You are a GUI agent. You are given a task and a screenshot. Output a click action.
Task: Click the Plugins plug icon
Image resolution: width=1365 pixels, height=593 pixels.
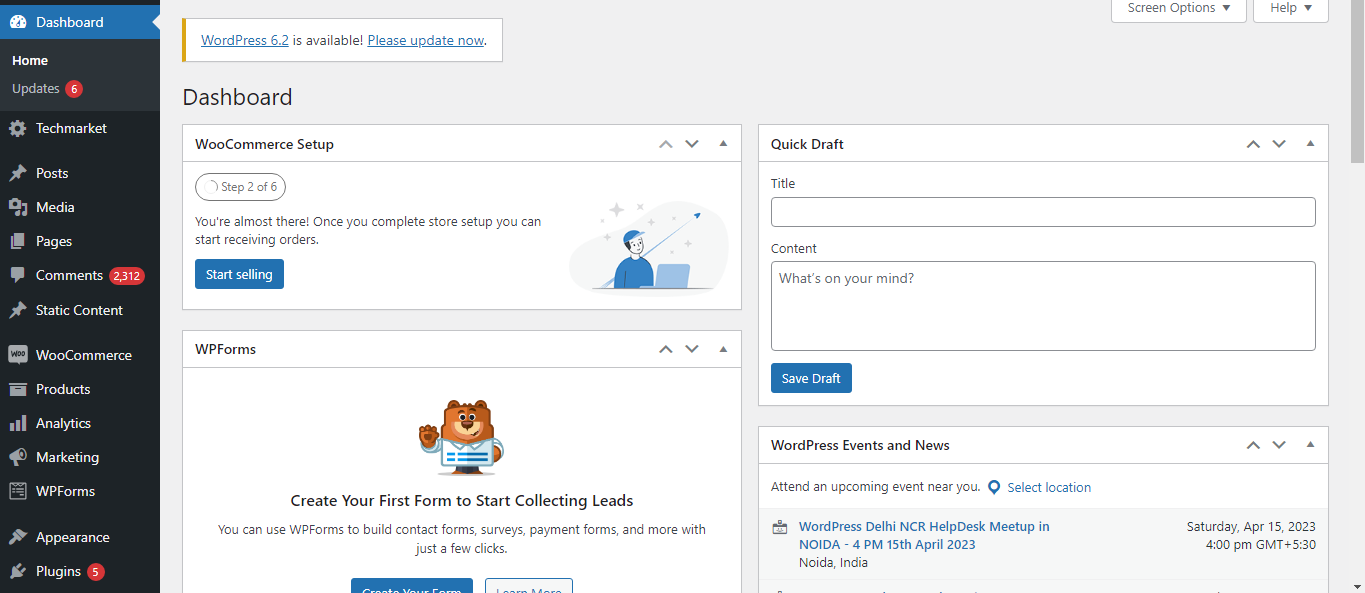17,572
